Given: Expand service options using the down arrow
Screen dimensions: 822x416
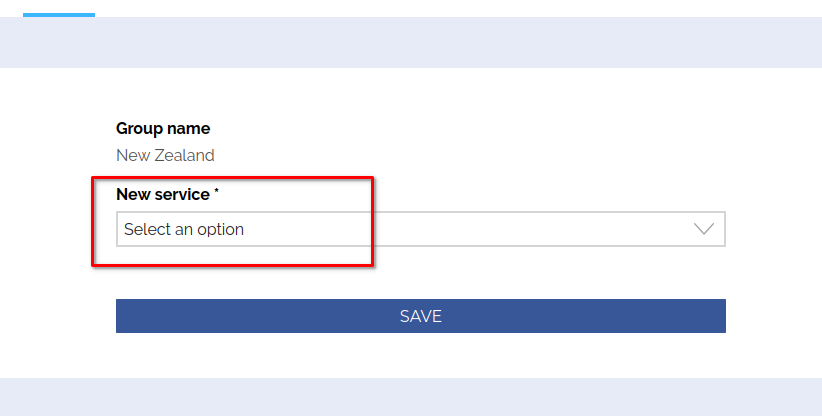Looking at the screenshot, I should (x=704, y=229).
